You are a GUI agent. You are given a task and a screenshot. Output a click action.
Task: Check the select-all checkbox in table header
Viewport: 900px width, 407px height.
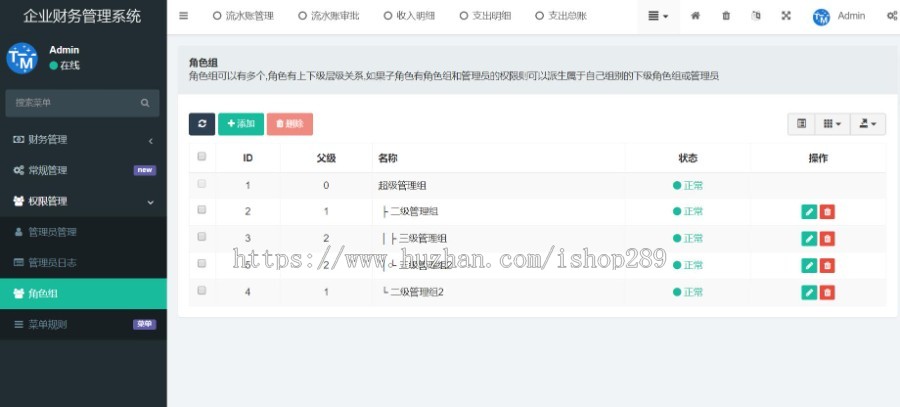(x=201, y=156)
